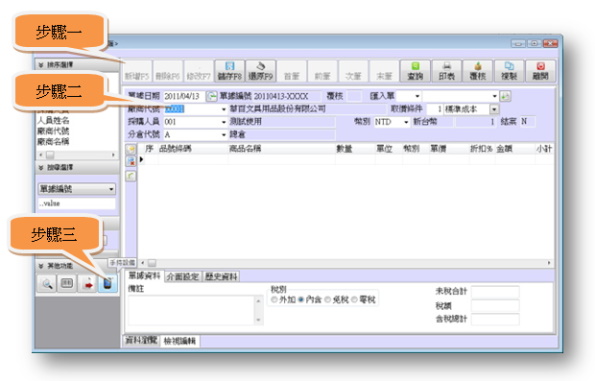Open the 單據編號 dropdown in search panel
The height and width of the screenshot is (381, 595).
77,189
